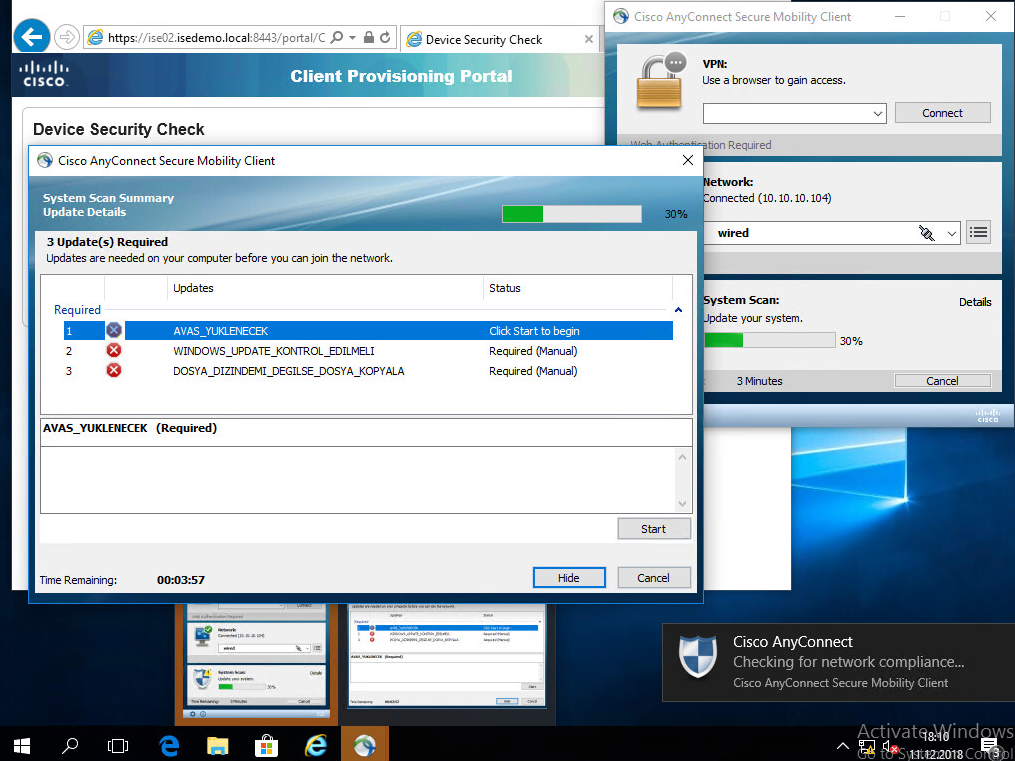Switch to Internet Explorer on the taskbar
The height and width of the screenshot is (761, 1015).
point(316,745)
